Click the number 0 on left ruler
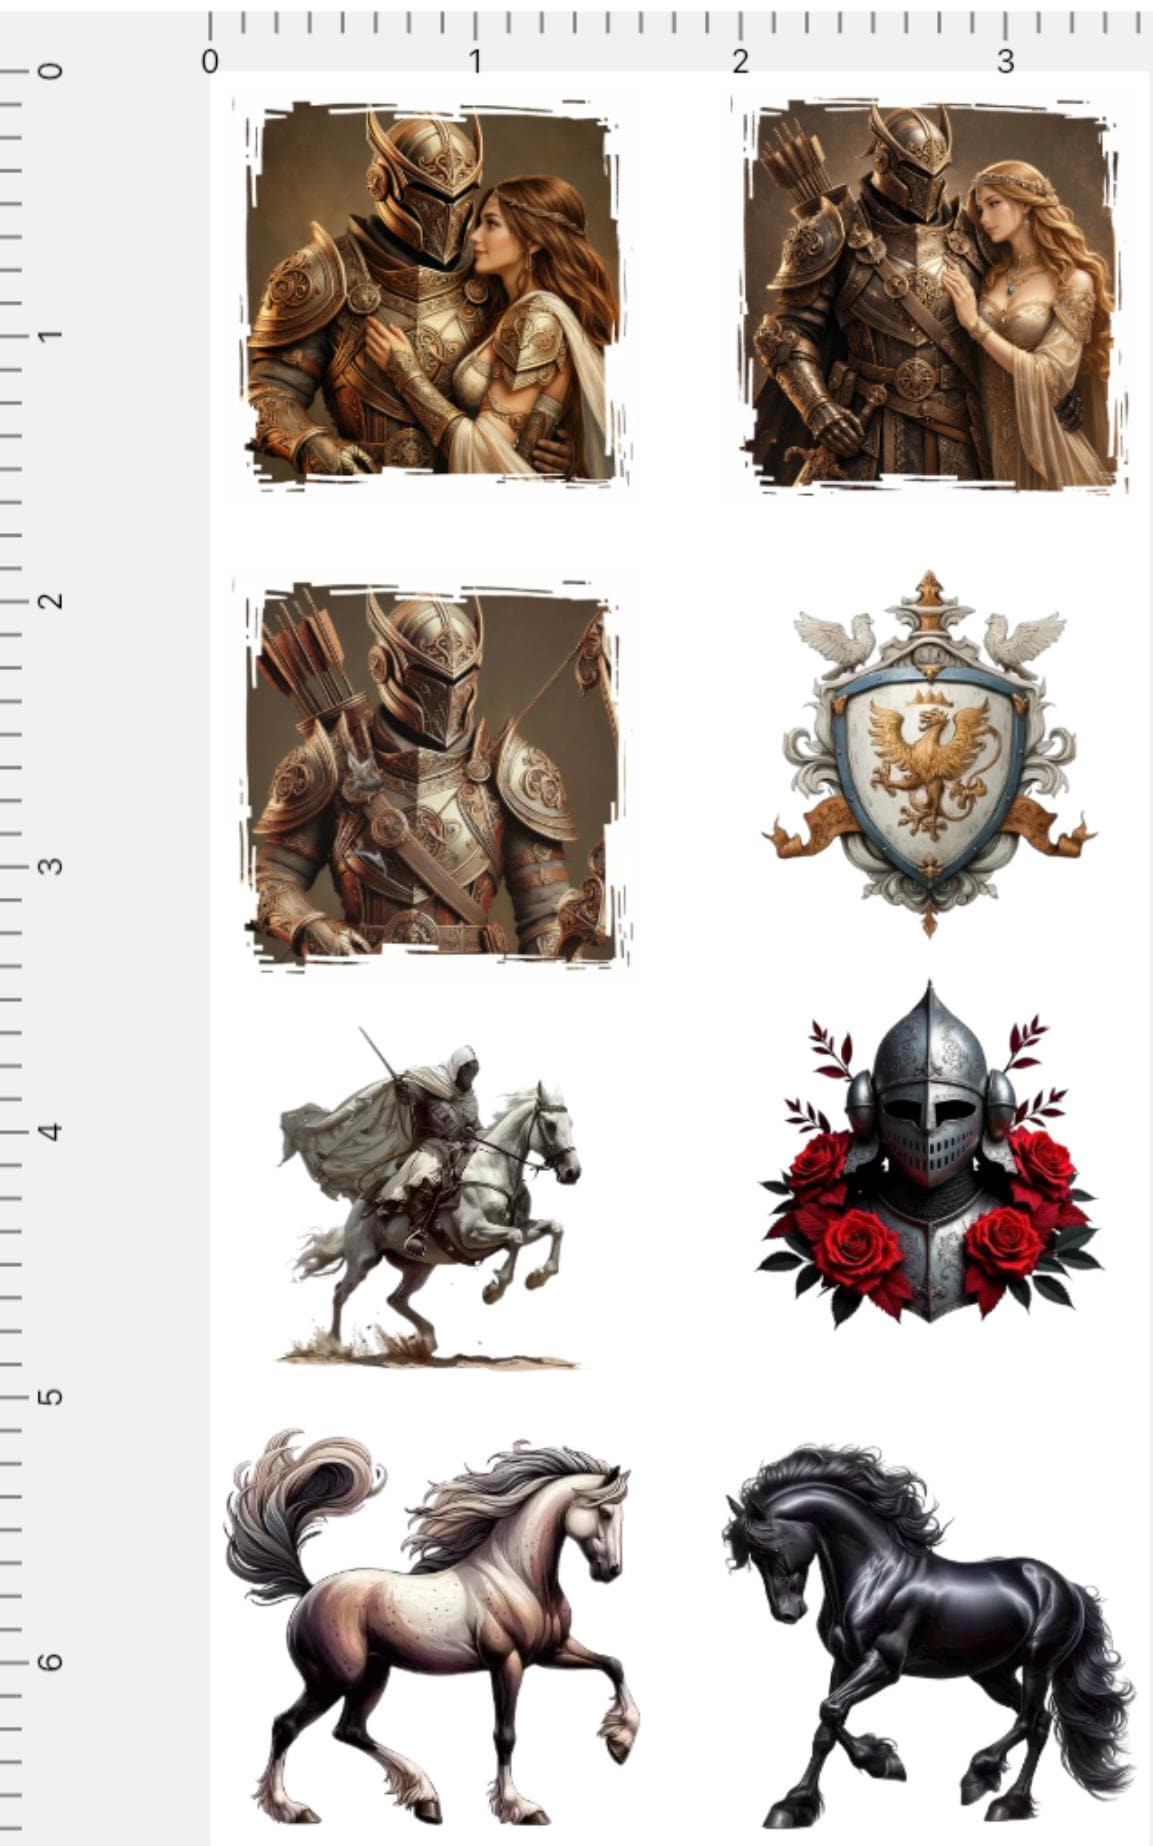 pyautogui.click(x=50, y=71)
